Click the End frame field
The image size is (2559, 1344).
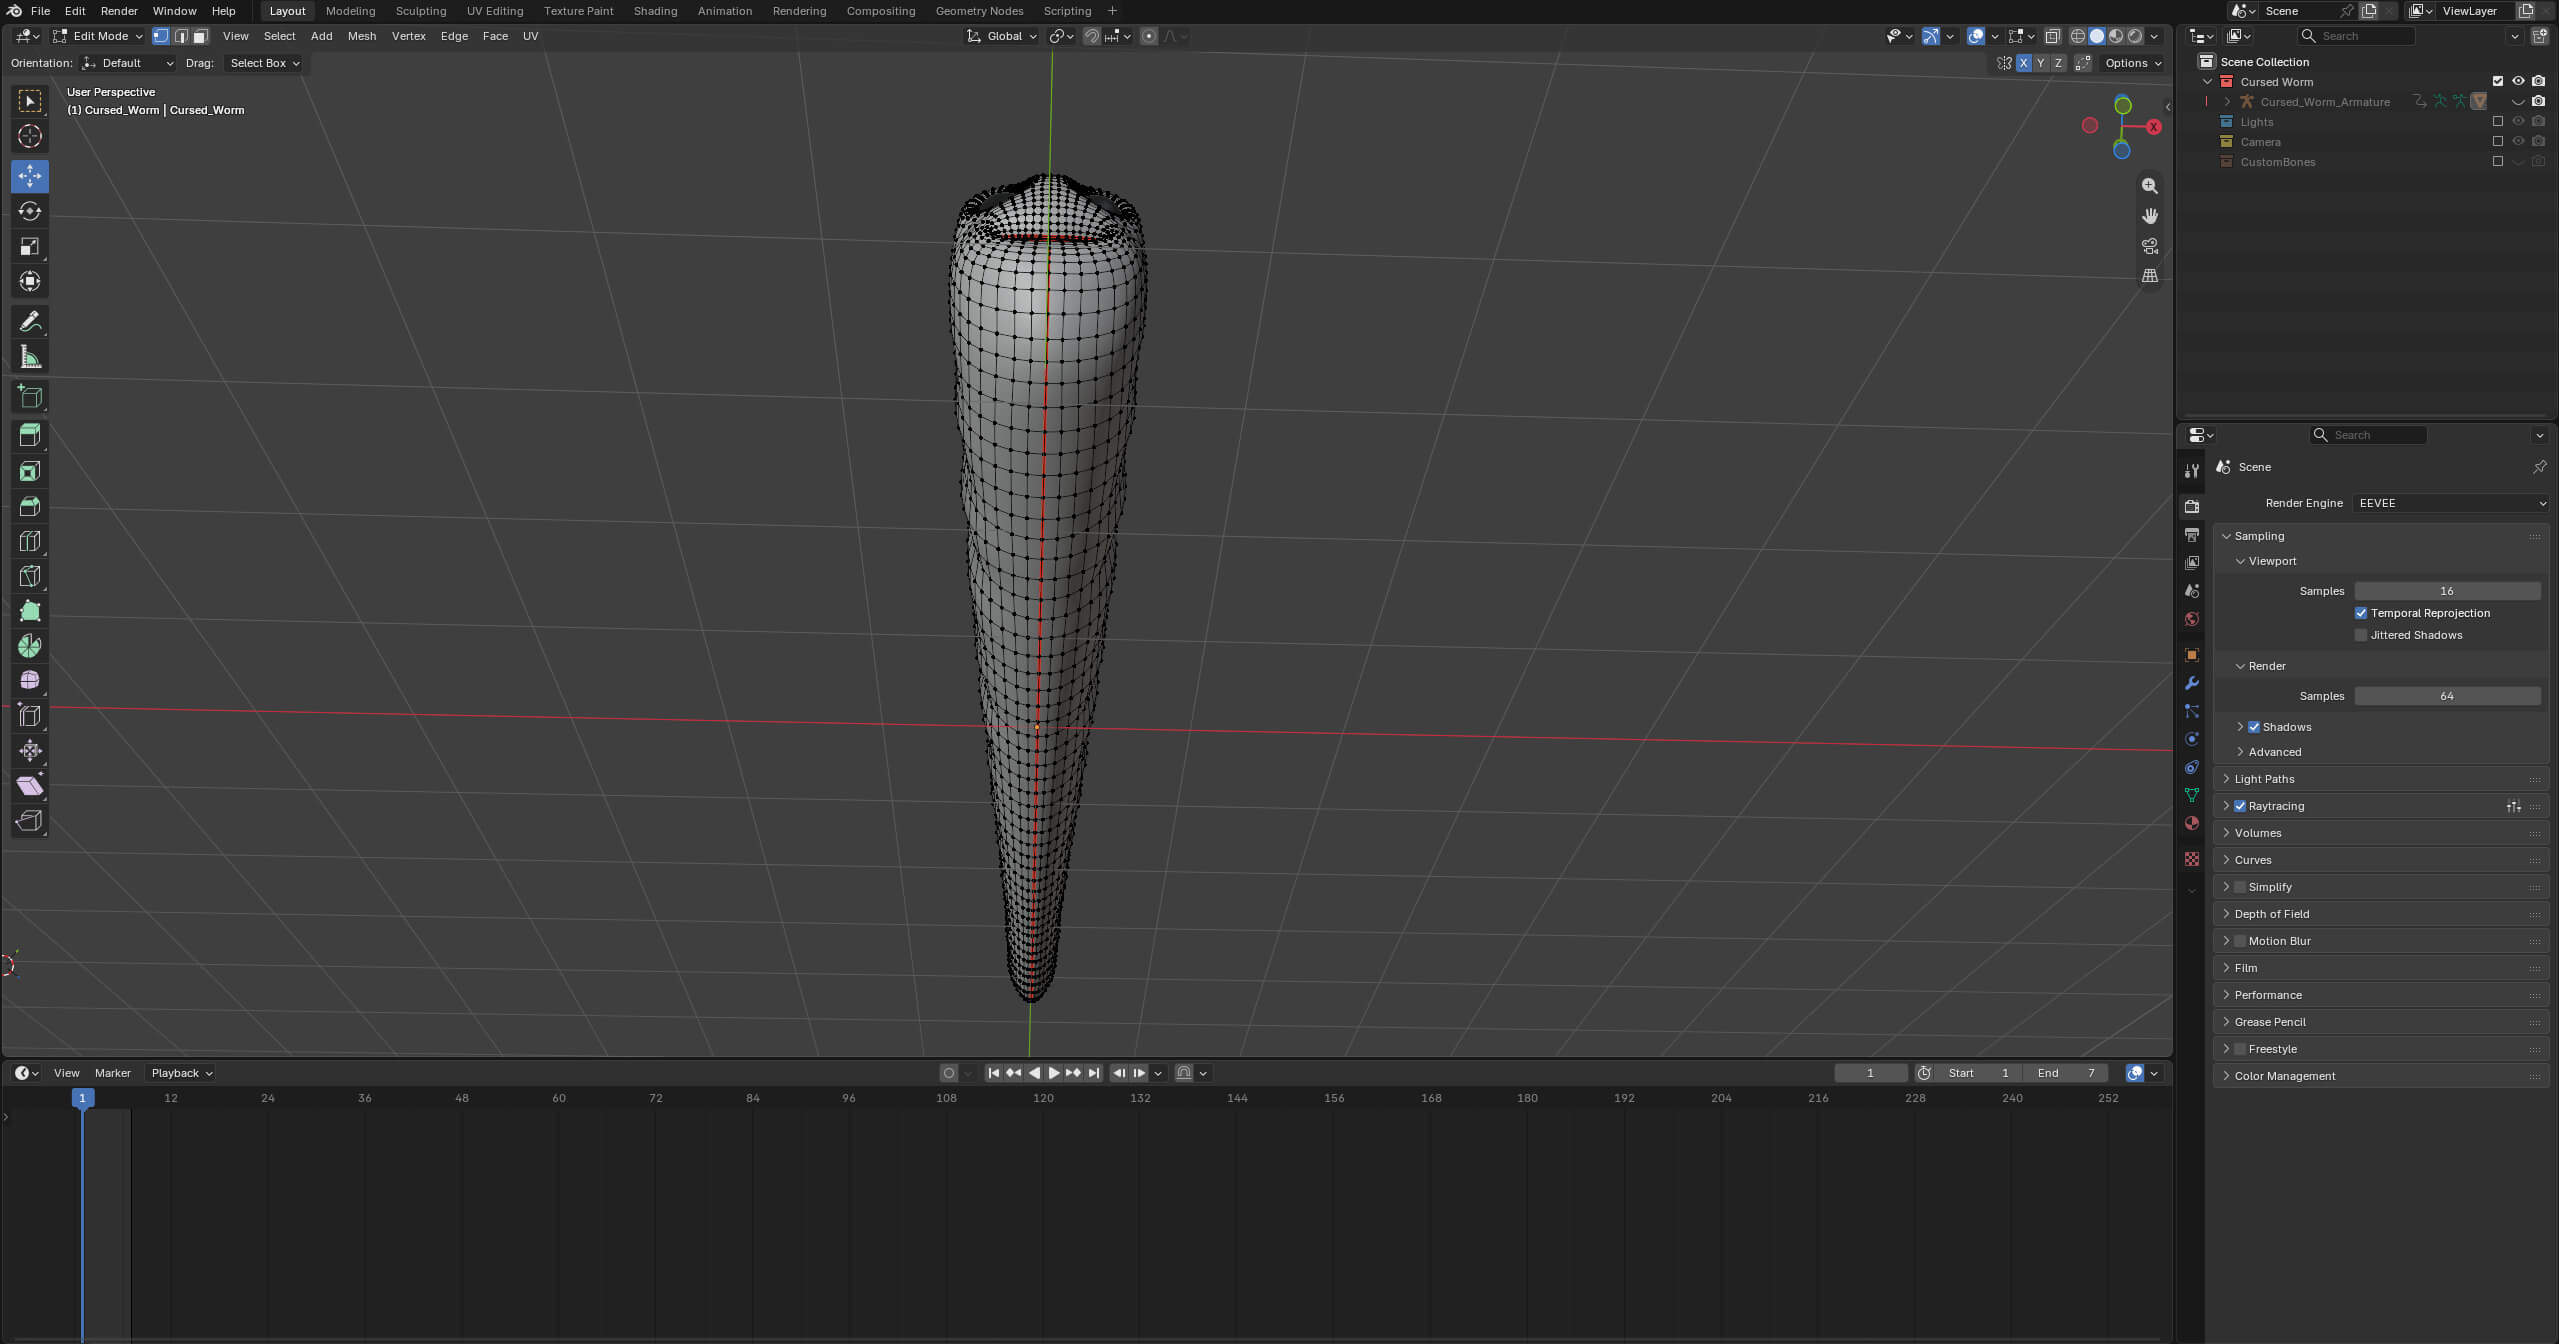click(x=2066, y=1073)
